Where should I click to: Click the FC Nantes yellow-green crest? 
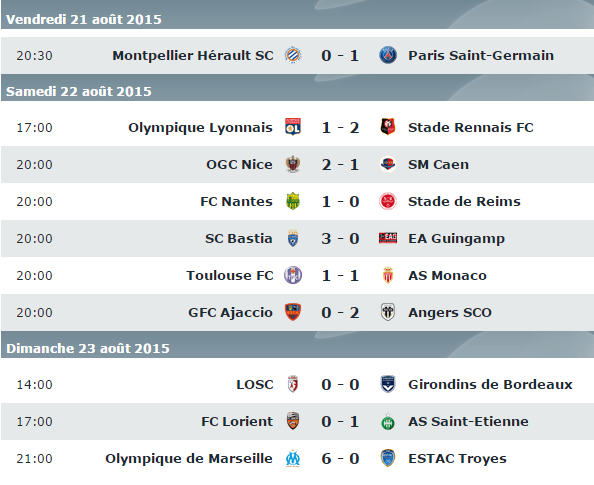[293, 201]
